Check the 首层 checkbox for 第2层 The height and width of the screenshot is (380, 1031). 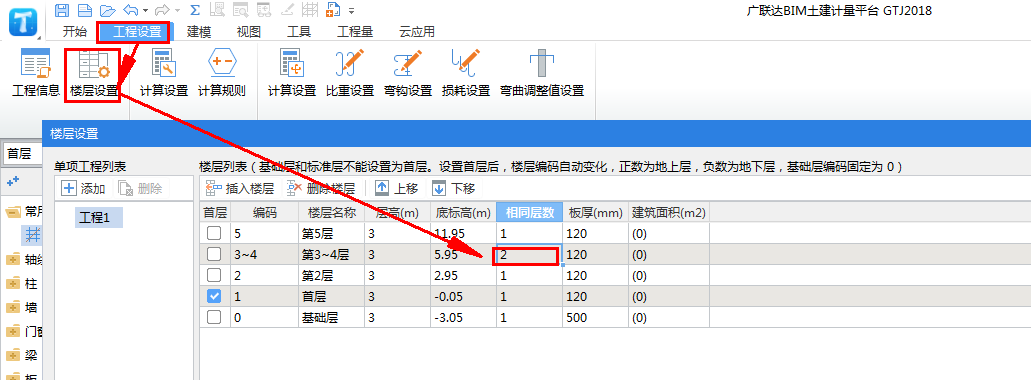click(214, 275)
